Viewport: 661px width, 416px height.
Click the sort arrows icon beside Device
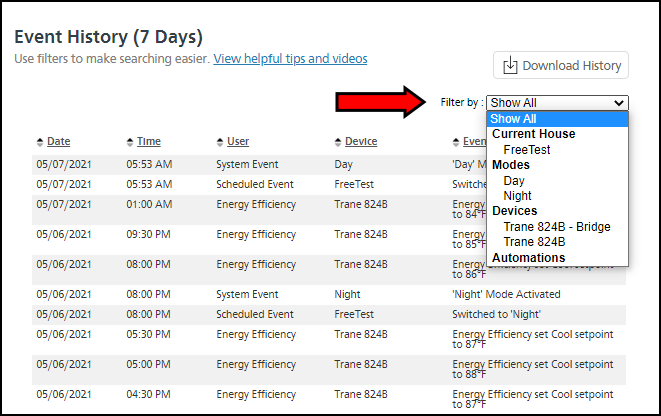[338, 142]
